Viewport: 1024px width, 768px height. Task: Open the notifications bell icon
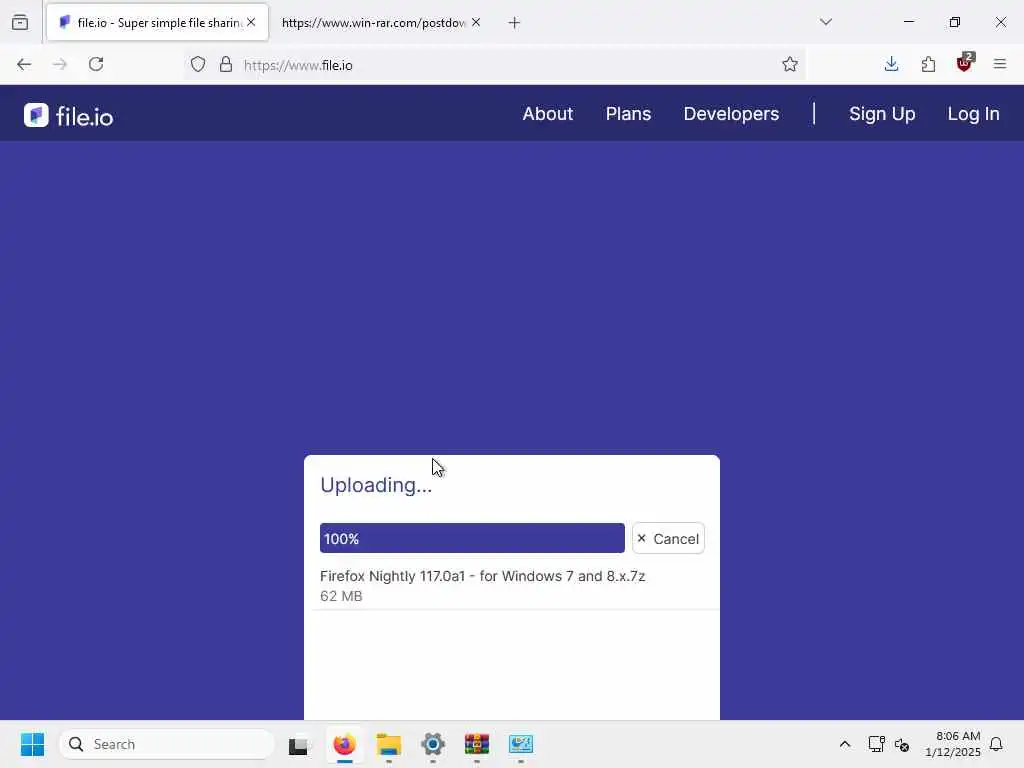(996, 744)
